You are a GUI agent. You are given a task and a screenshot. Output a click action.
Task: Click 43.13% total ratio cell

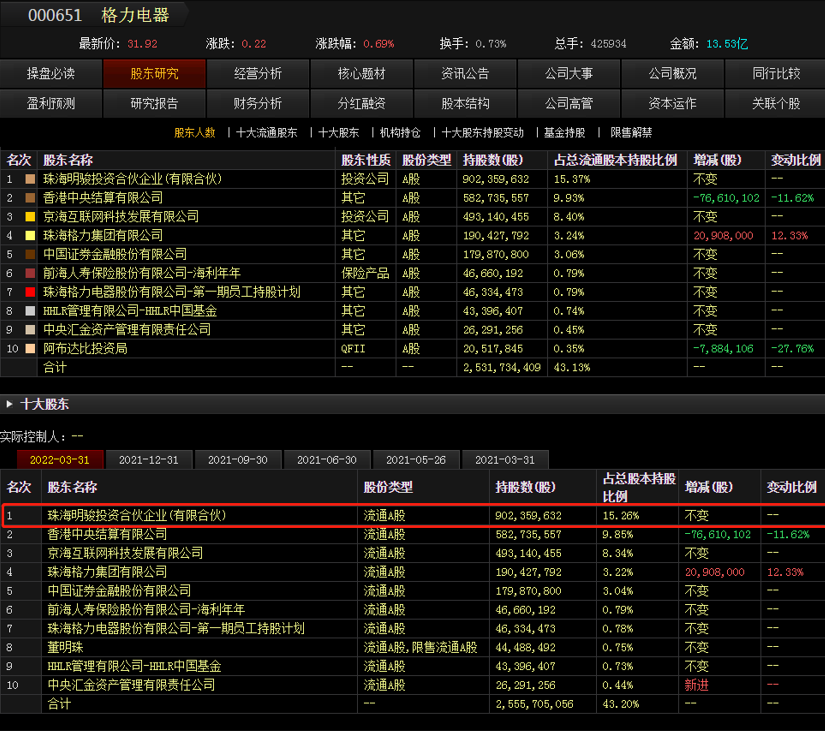(572, 367)
